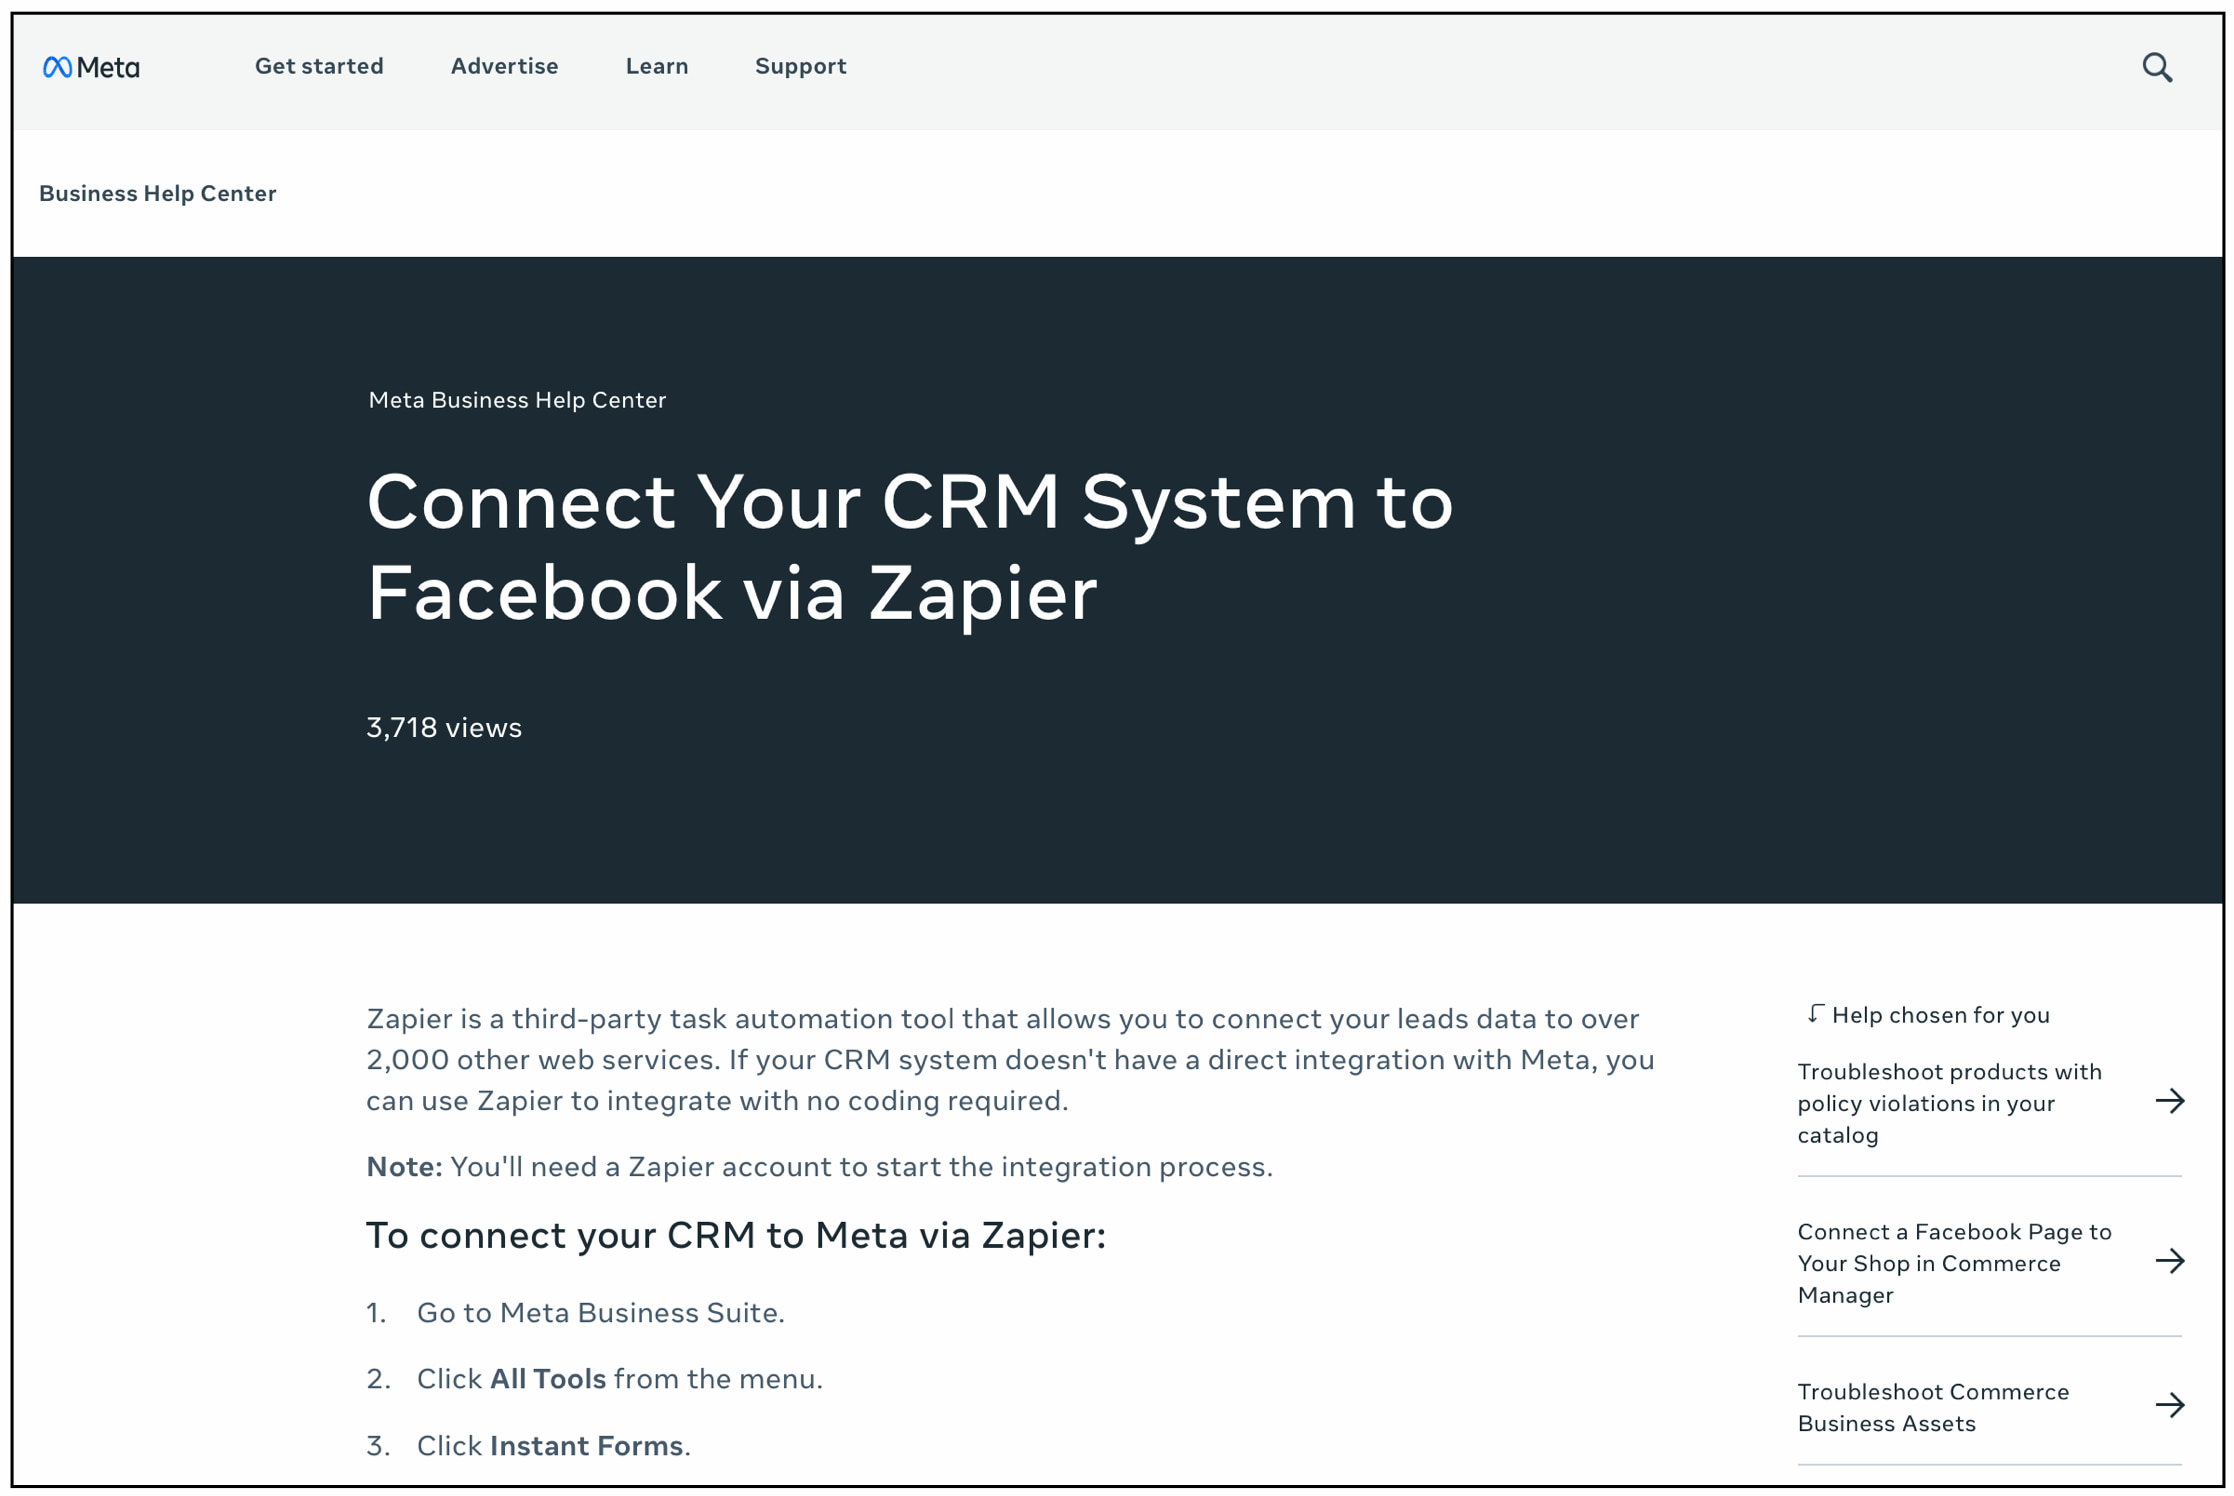The height and width of the screenshot is (1496, 2234).
Task: Click the All Tools bold text
Action: [548, 1378]
